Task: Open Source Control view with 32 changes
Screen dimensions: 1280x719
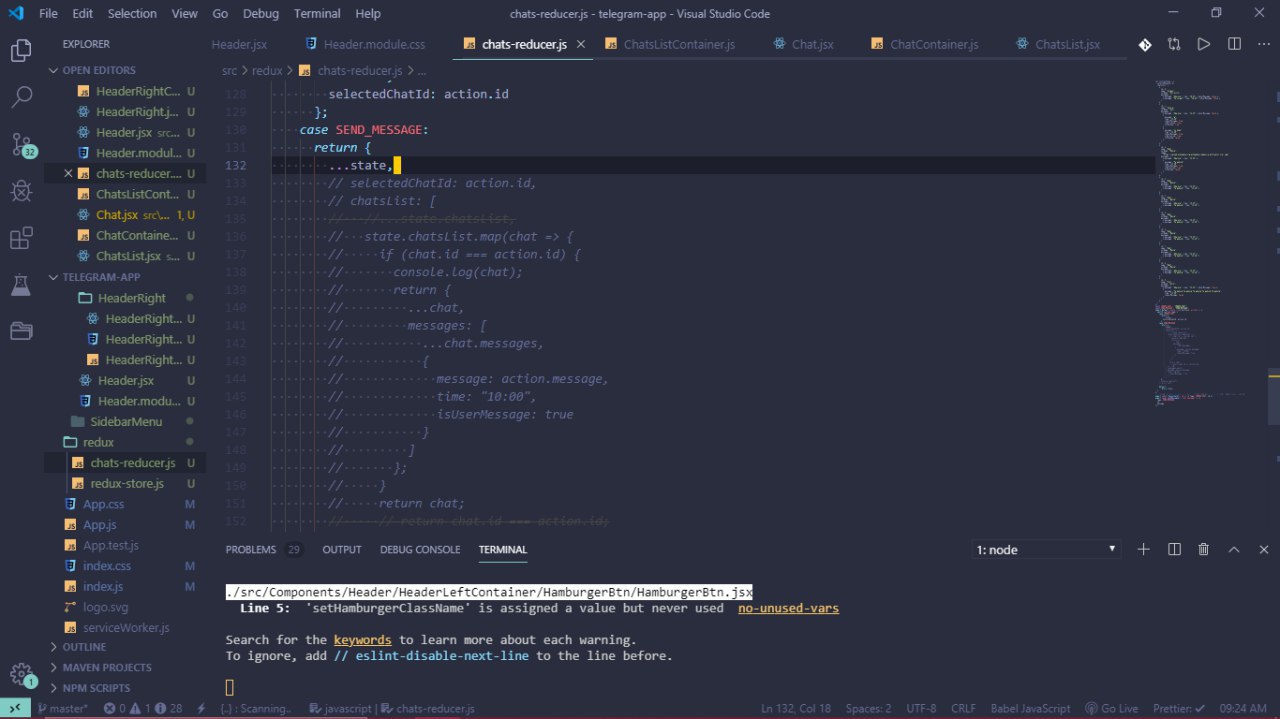Action: [x=22, y=144]
